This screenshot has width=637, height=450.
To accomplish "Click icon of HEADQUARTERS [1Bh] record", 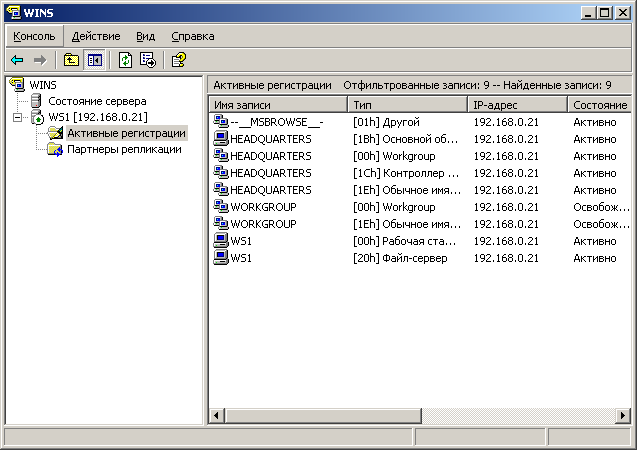I will tap(221, 138).
